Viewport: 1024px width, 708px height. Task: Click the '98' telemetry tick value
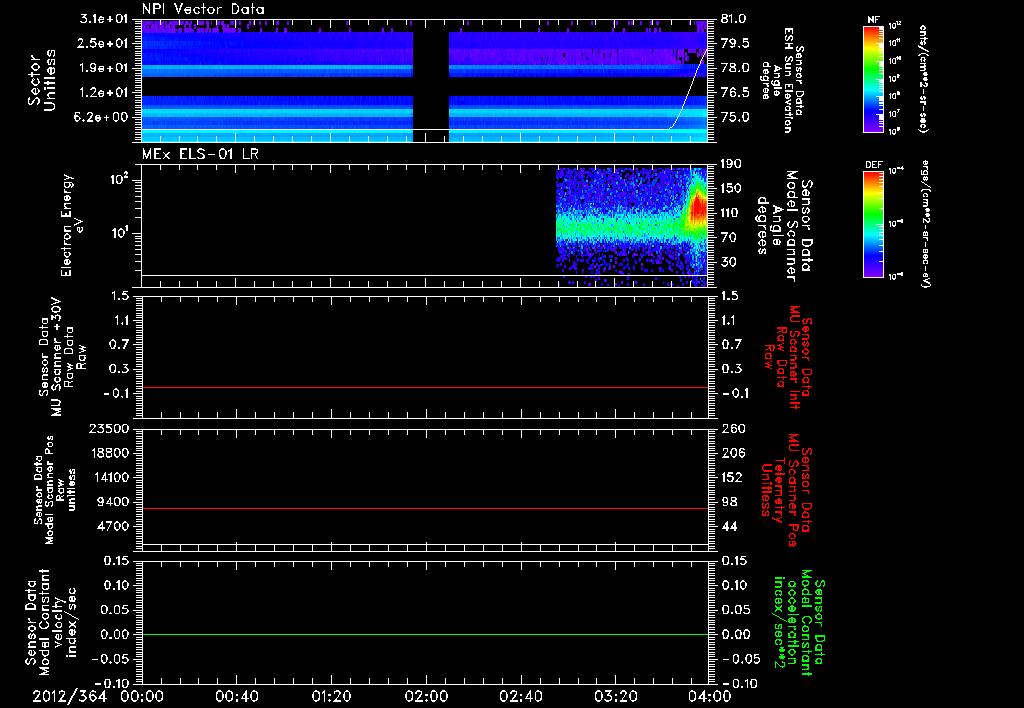click(728, 502)
